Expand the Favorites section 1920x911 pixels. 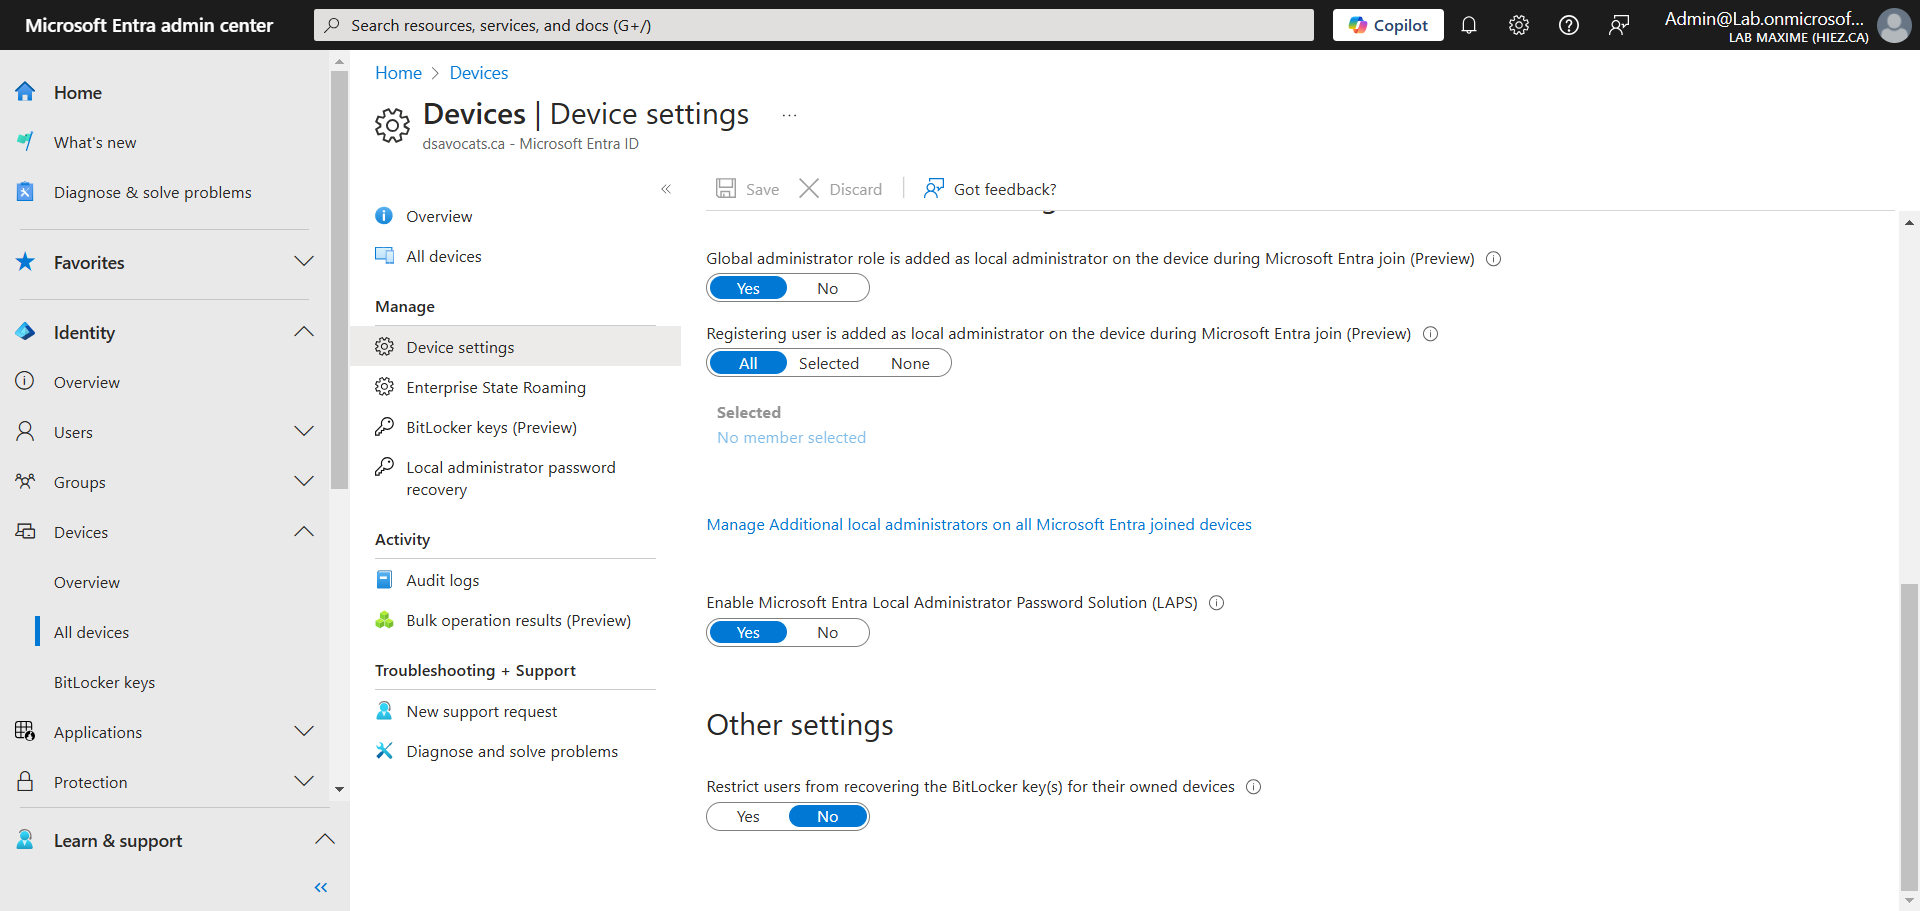coord(304,262)
